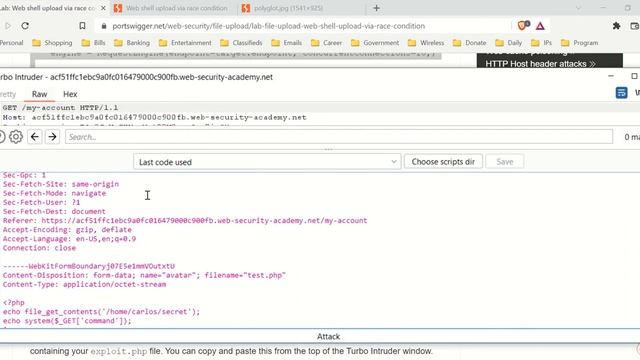The width and height of the screenshot is (640, 360).
Task: Reload the browser page
Action: (25, 26)
